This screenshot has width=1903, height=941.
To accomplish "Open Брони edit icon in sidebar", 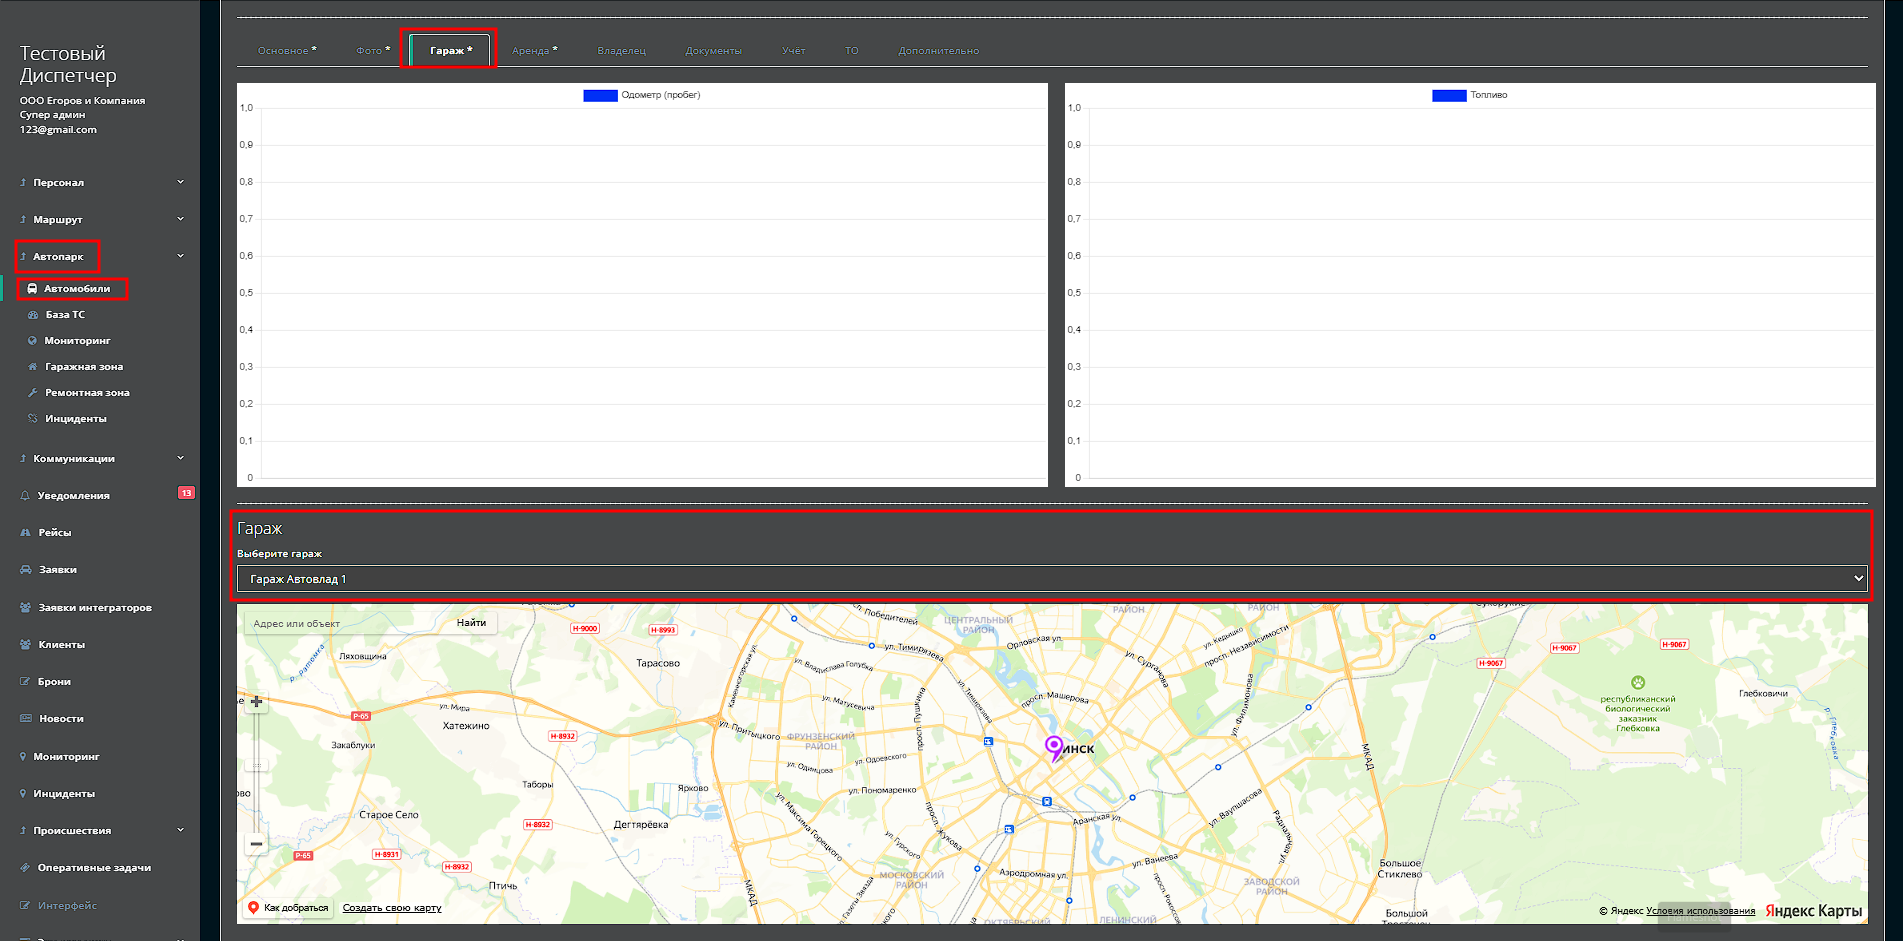I will click(25, 682).
